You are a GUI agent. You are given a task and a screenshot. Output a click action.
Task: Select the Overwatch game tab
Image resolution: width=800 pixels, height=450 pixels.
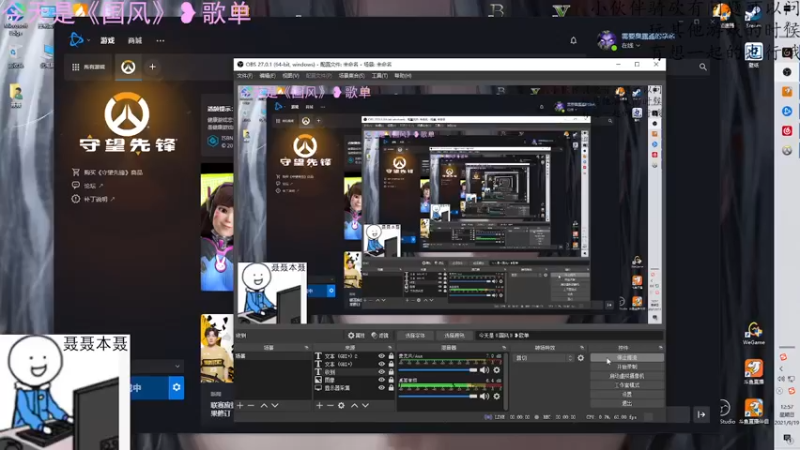(x=128, y=67)
